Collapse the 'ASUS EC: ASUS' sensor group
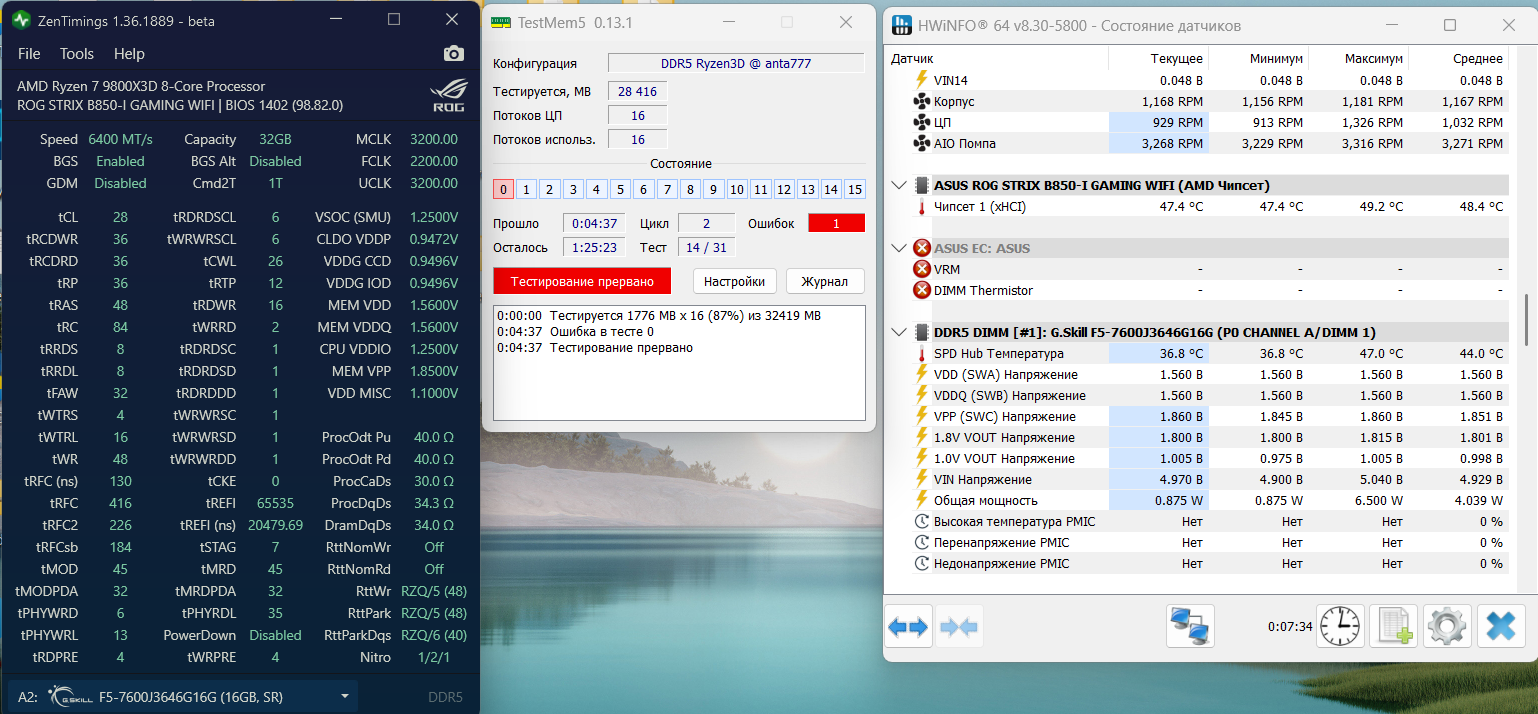Viewport: 1538px width, 714px height. [899, 248]
